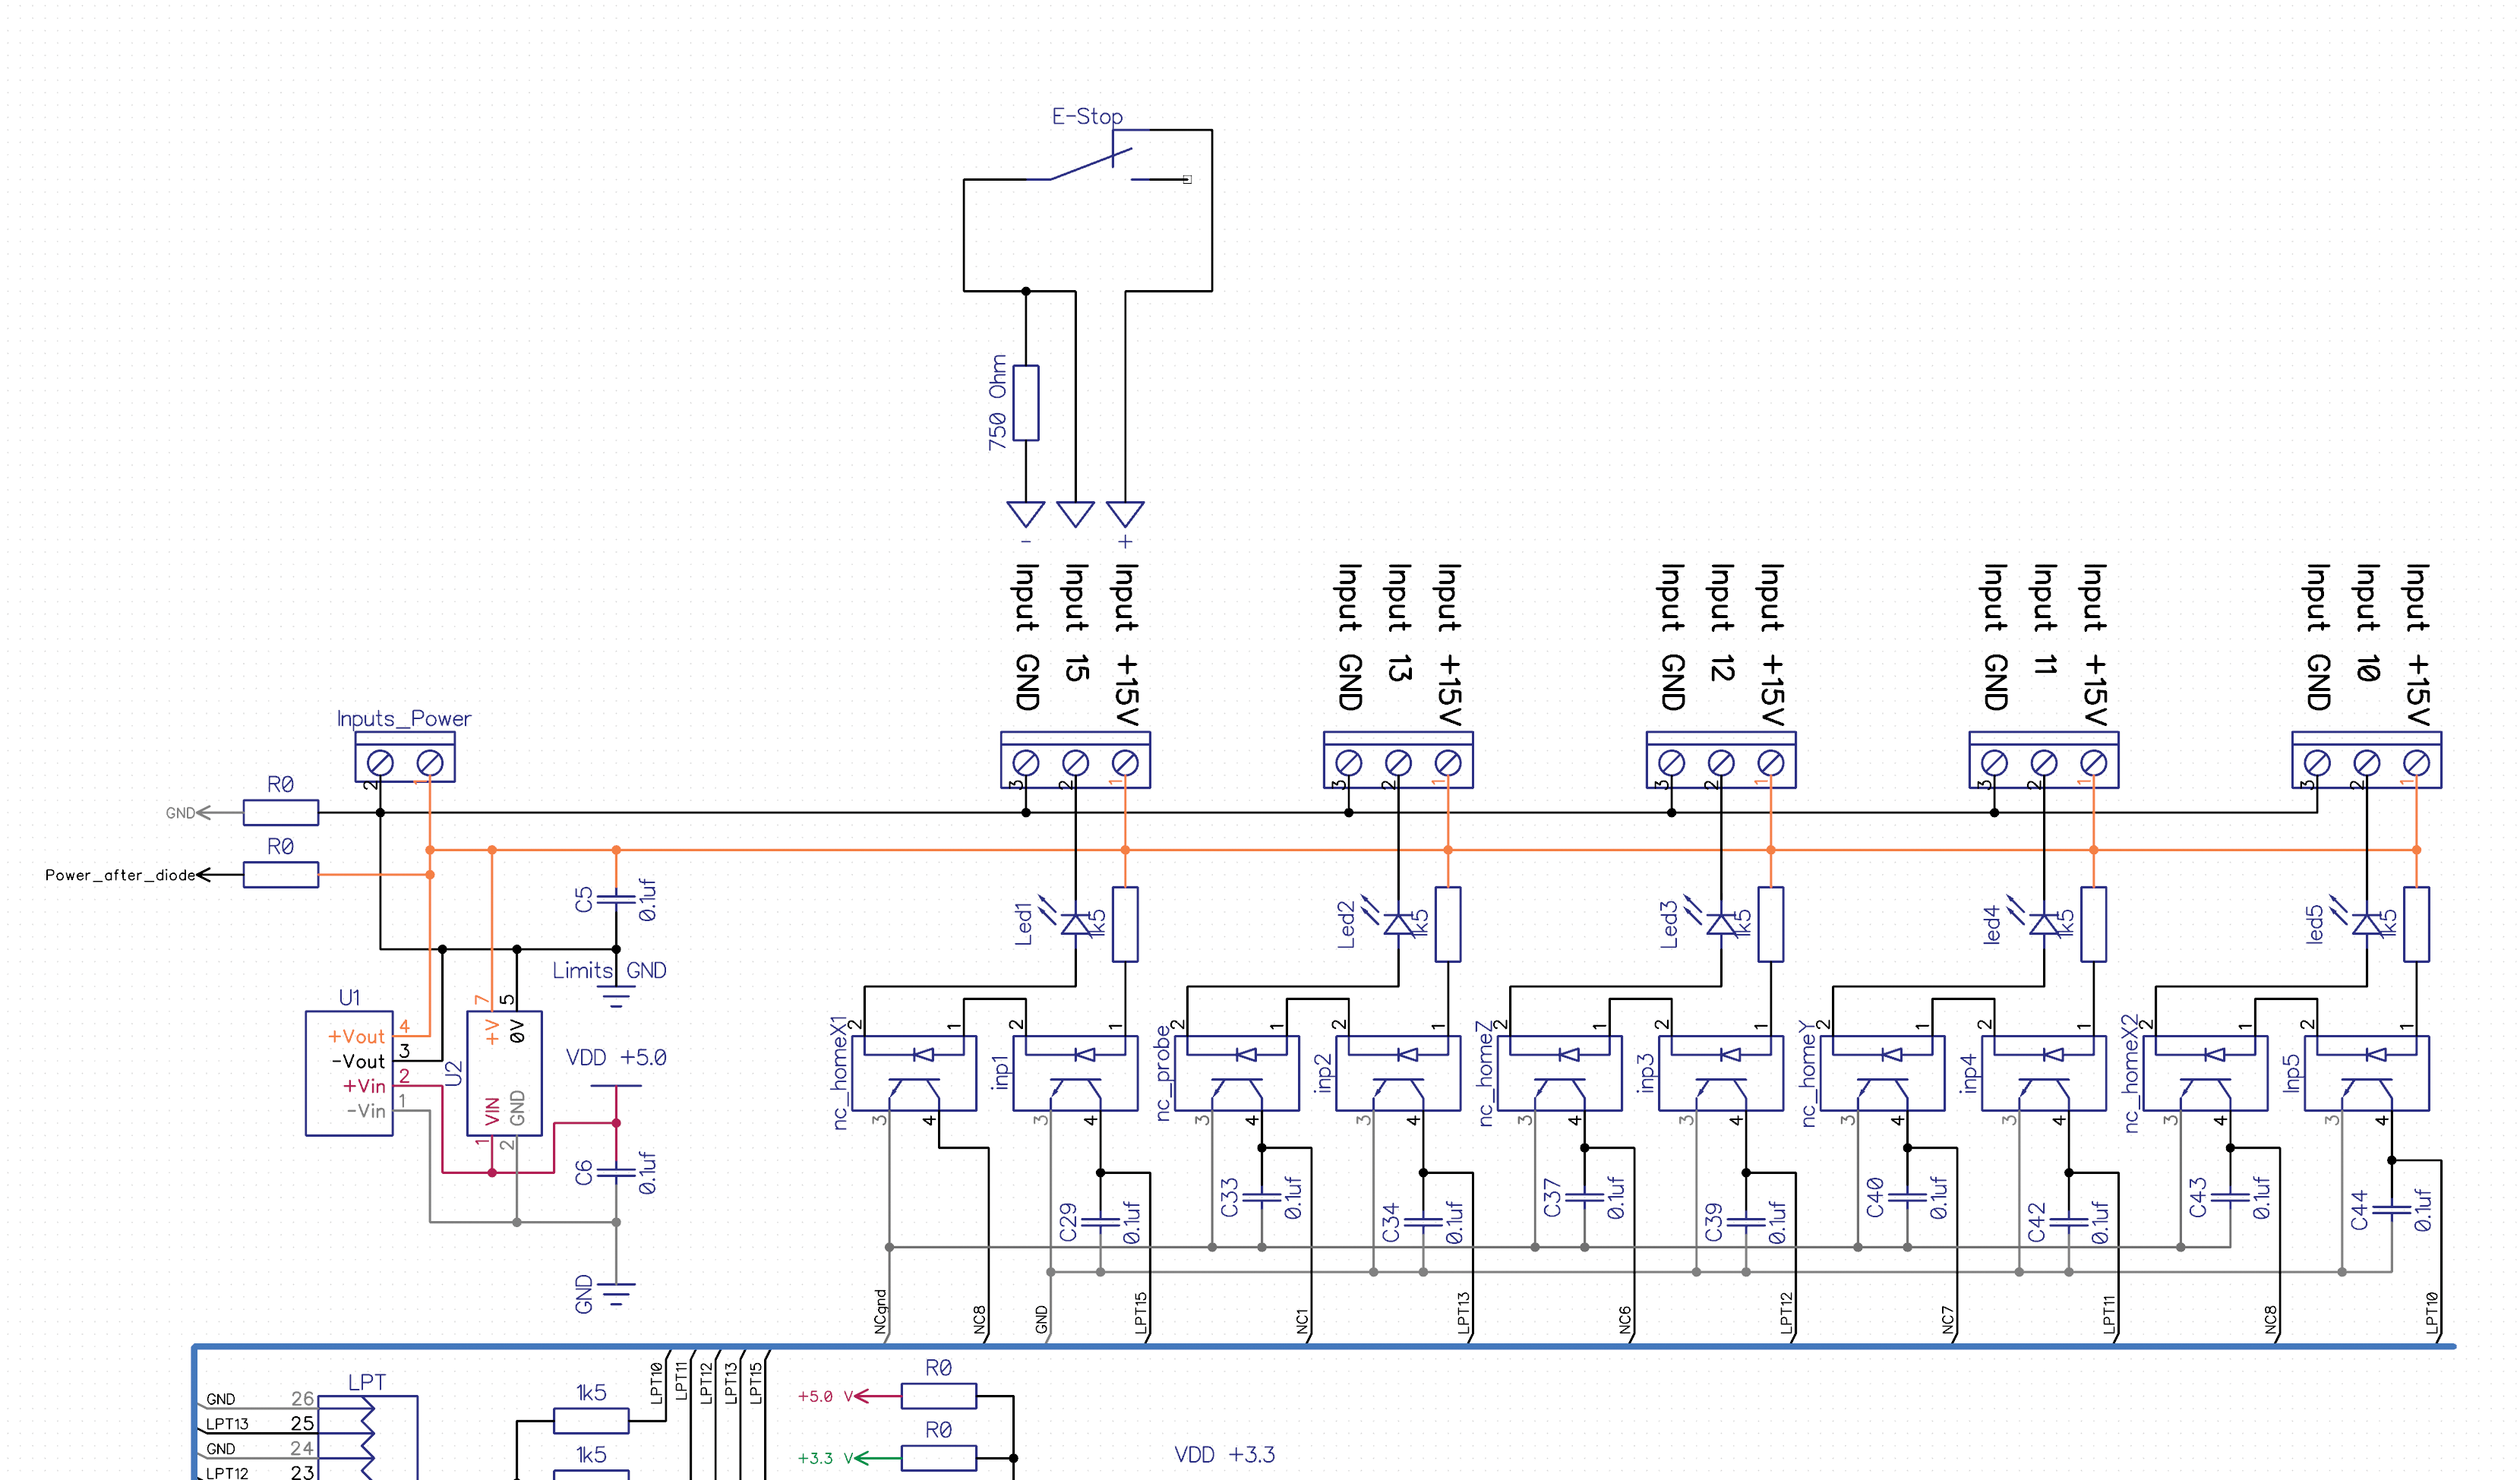Select capacitor C5 symbol
This screenshot has height=1480, width=2520.
pyautogui.click(x=616, y=899)
